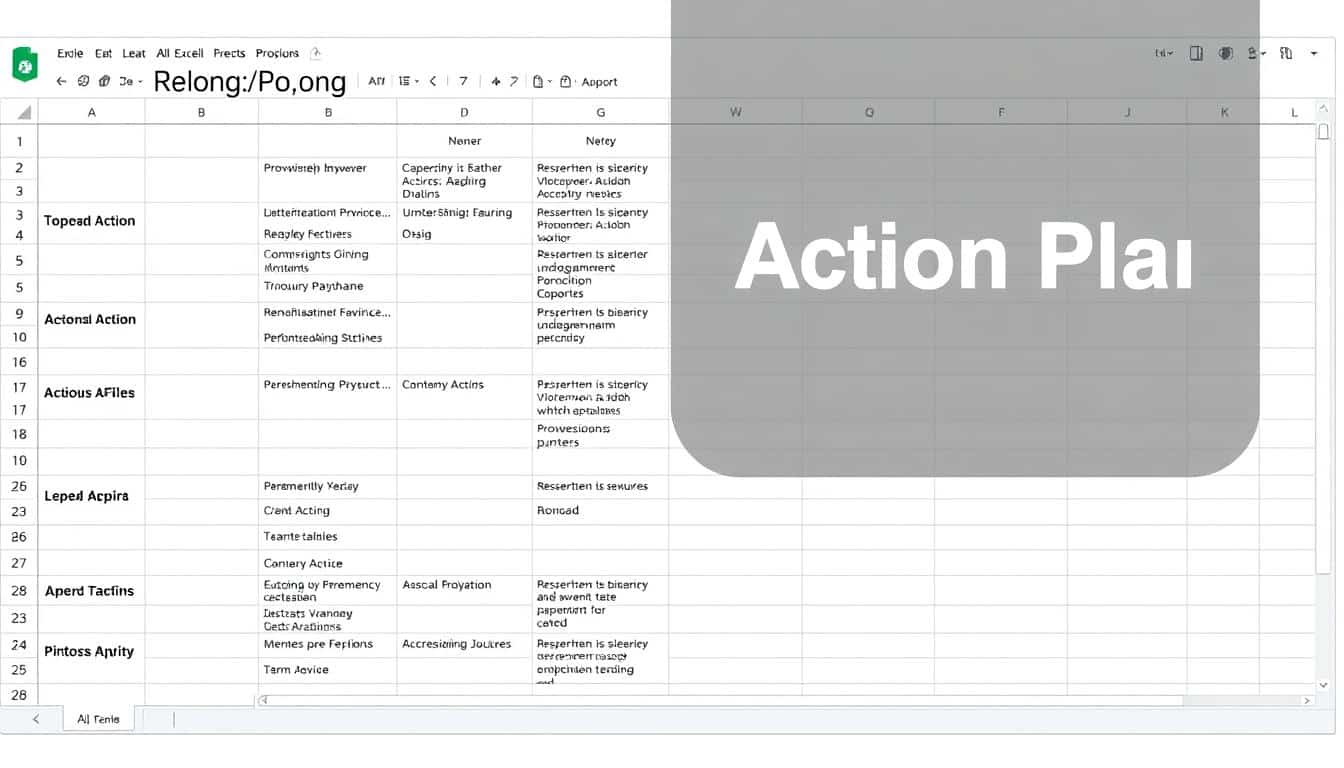The image size is (1344, 768).
Task: Click the green spreadsheet app logo
Action: [24, 65]
